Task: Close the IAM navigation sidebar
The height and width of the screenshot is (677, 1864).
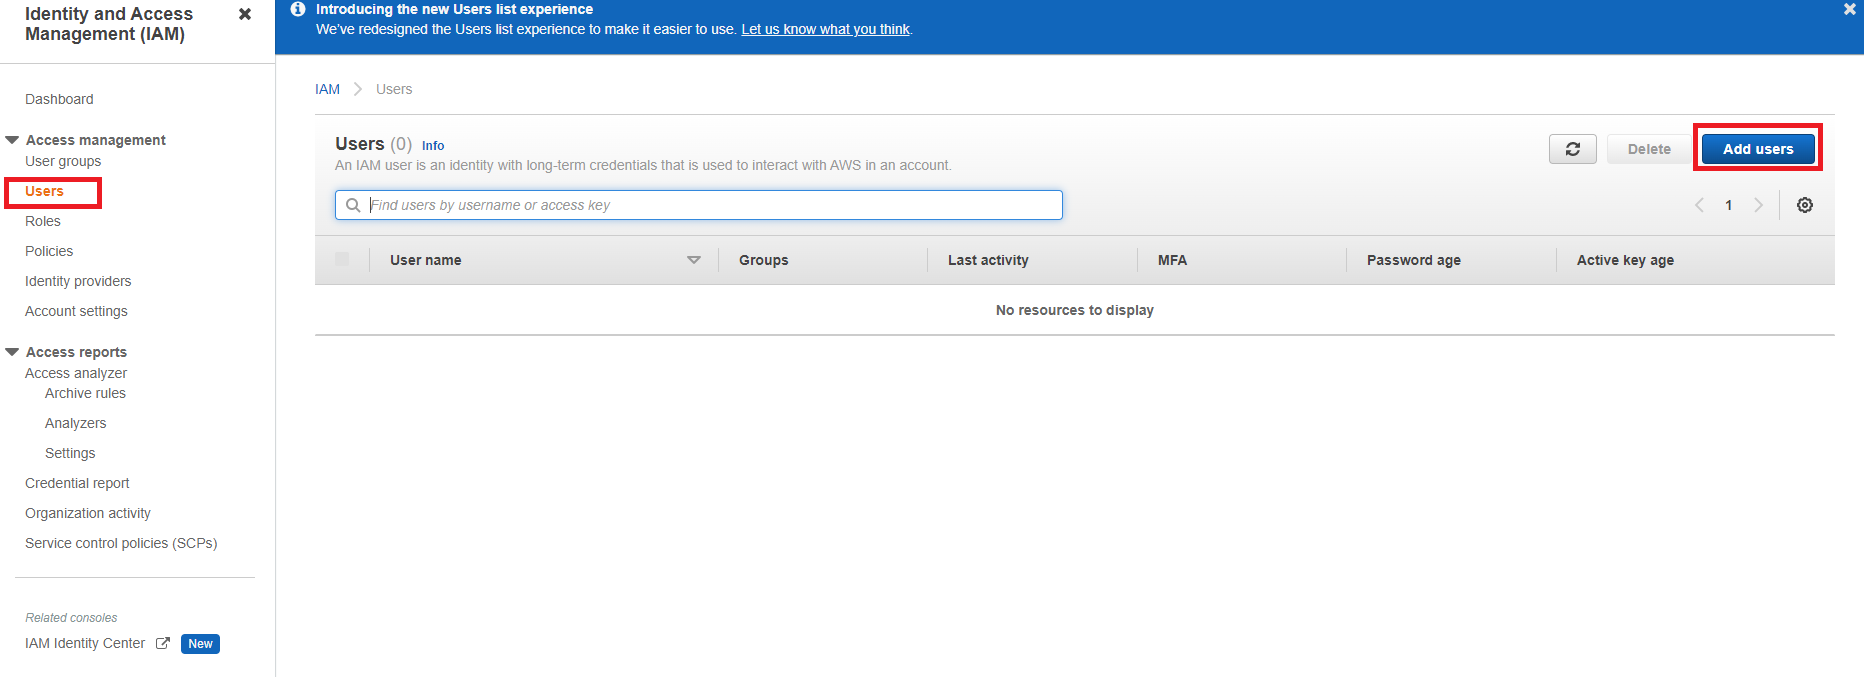Action: (245, 14)
